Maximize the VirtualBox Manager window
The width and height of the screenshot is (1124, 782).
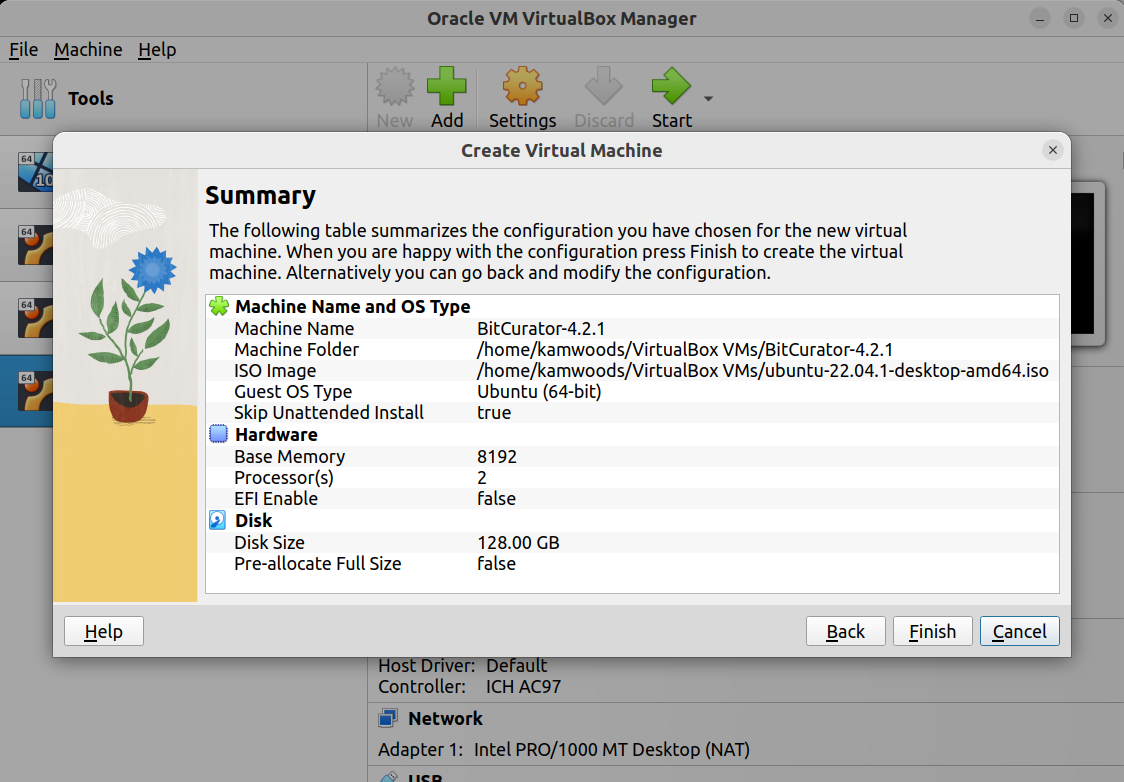pyautogui.click(x=1074, y=19)
